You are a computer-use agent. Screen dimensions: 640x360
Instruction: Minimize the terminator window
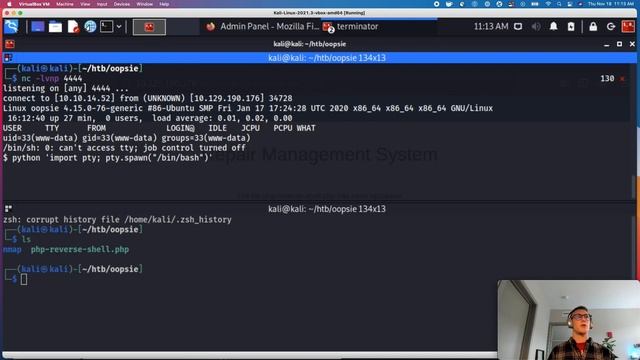(607, 44)
